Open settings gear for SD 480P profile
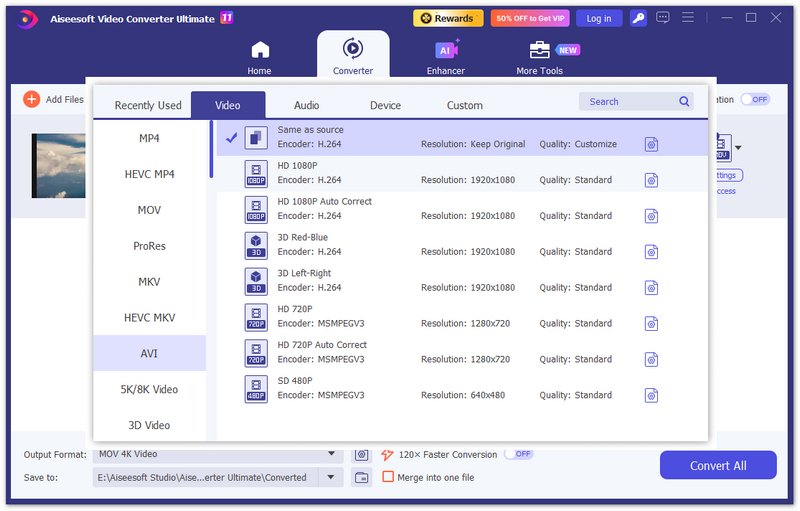The height and width of the screenshot is (511, 800). [x=651, y=396]
